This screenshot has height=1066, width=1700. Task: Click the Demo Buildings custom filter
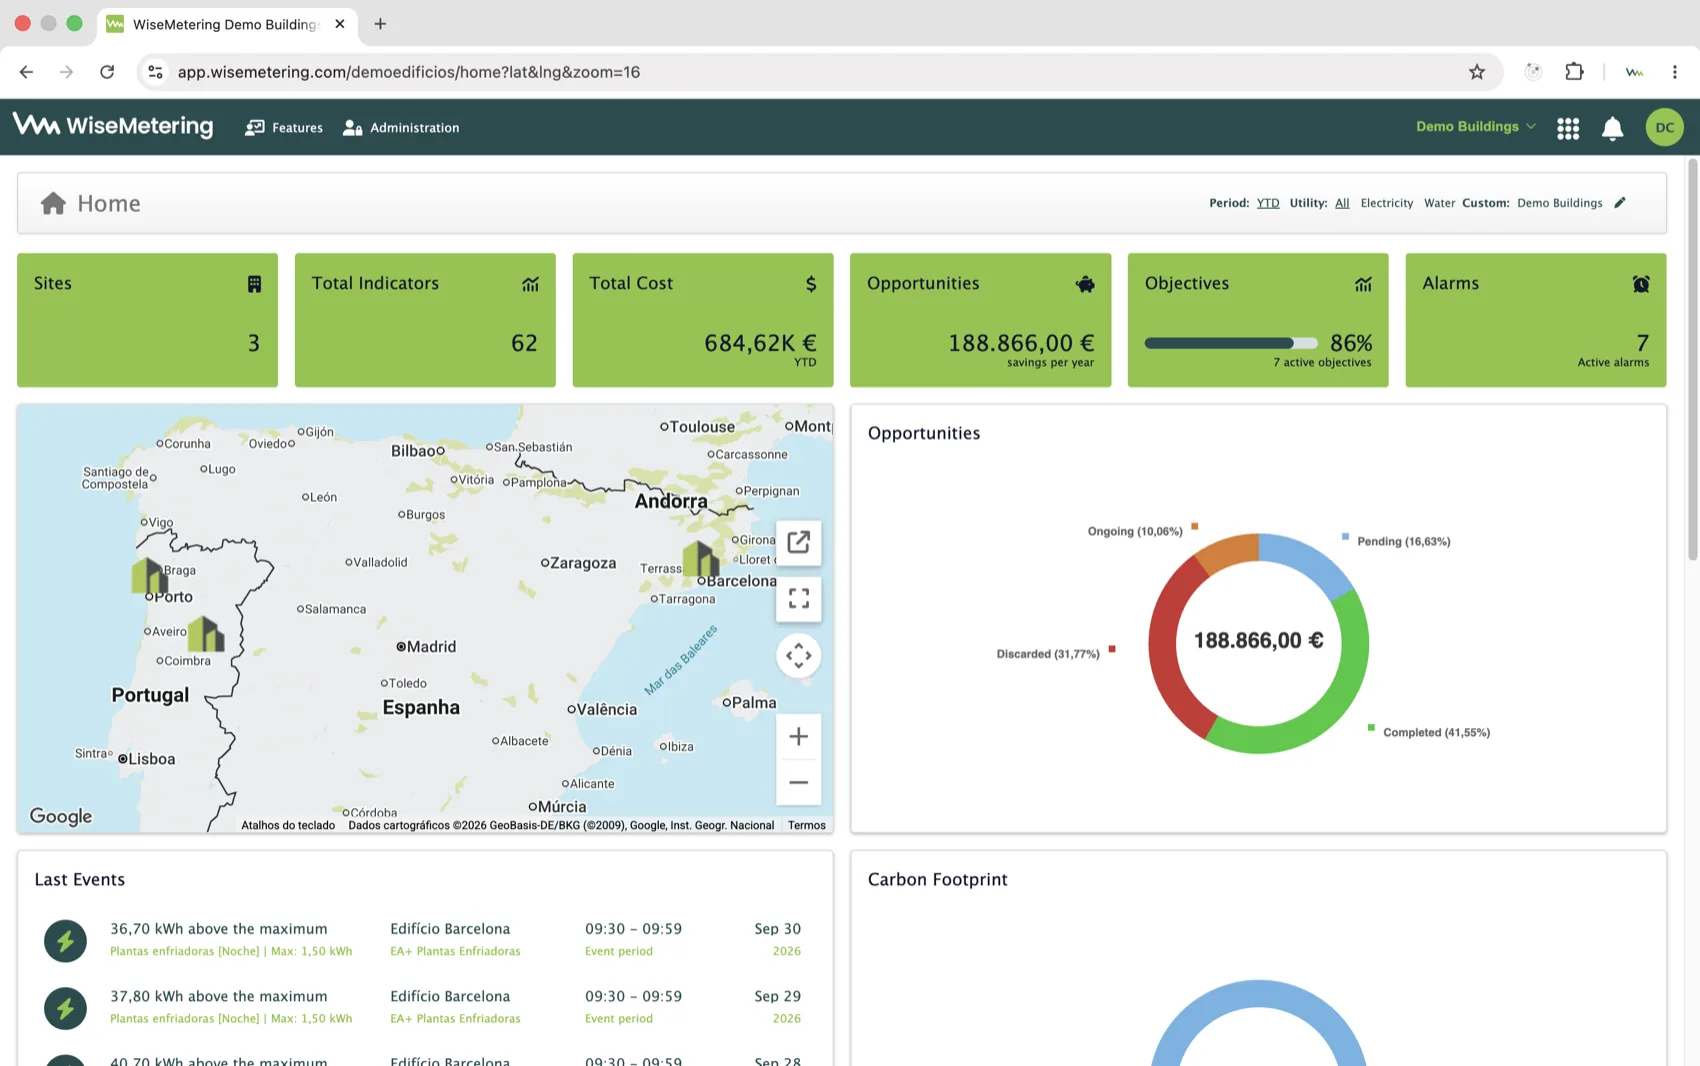[1559, 203]
